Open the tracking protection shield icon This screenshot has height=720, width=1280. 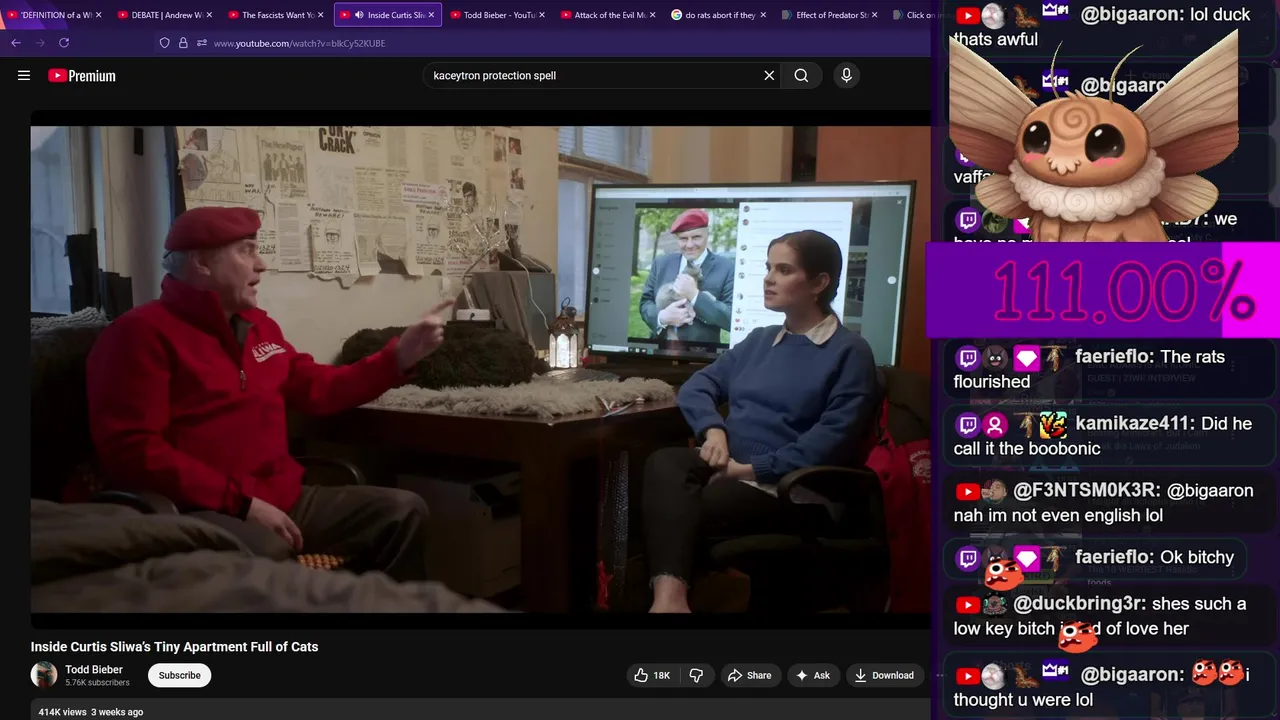coord(165,43)
